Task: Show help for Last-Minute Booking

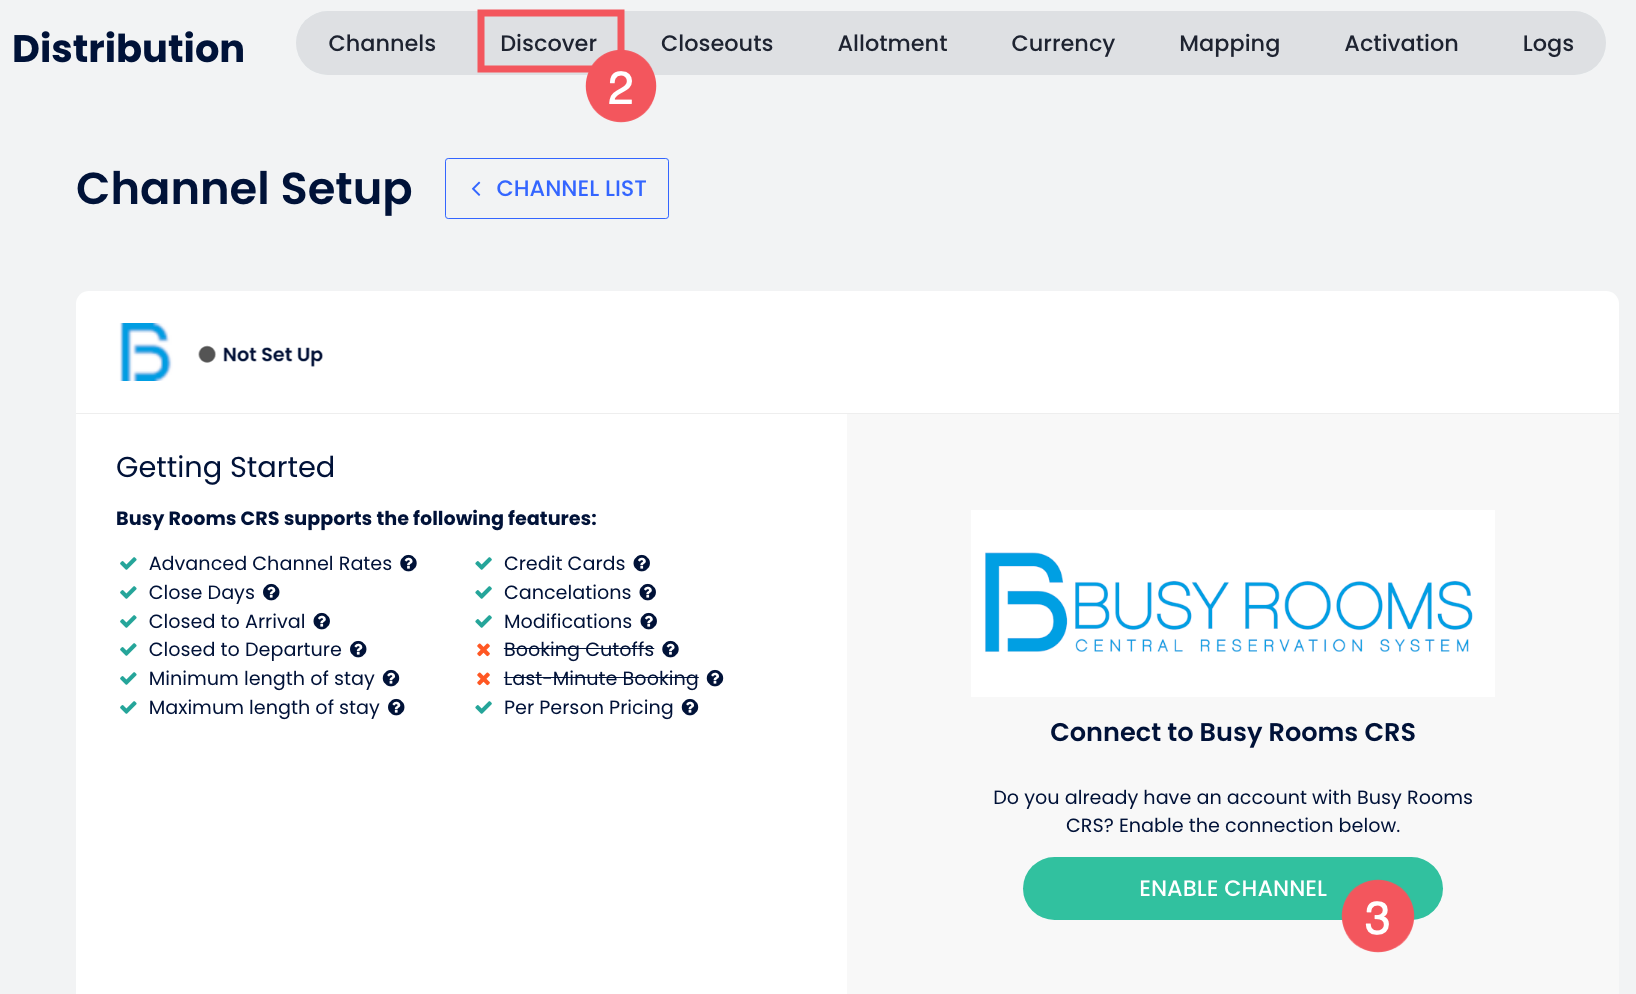Action: (x=715, y=678)
